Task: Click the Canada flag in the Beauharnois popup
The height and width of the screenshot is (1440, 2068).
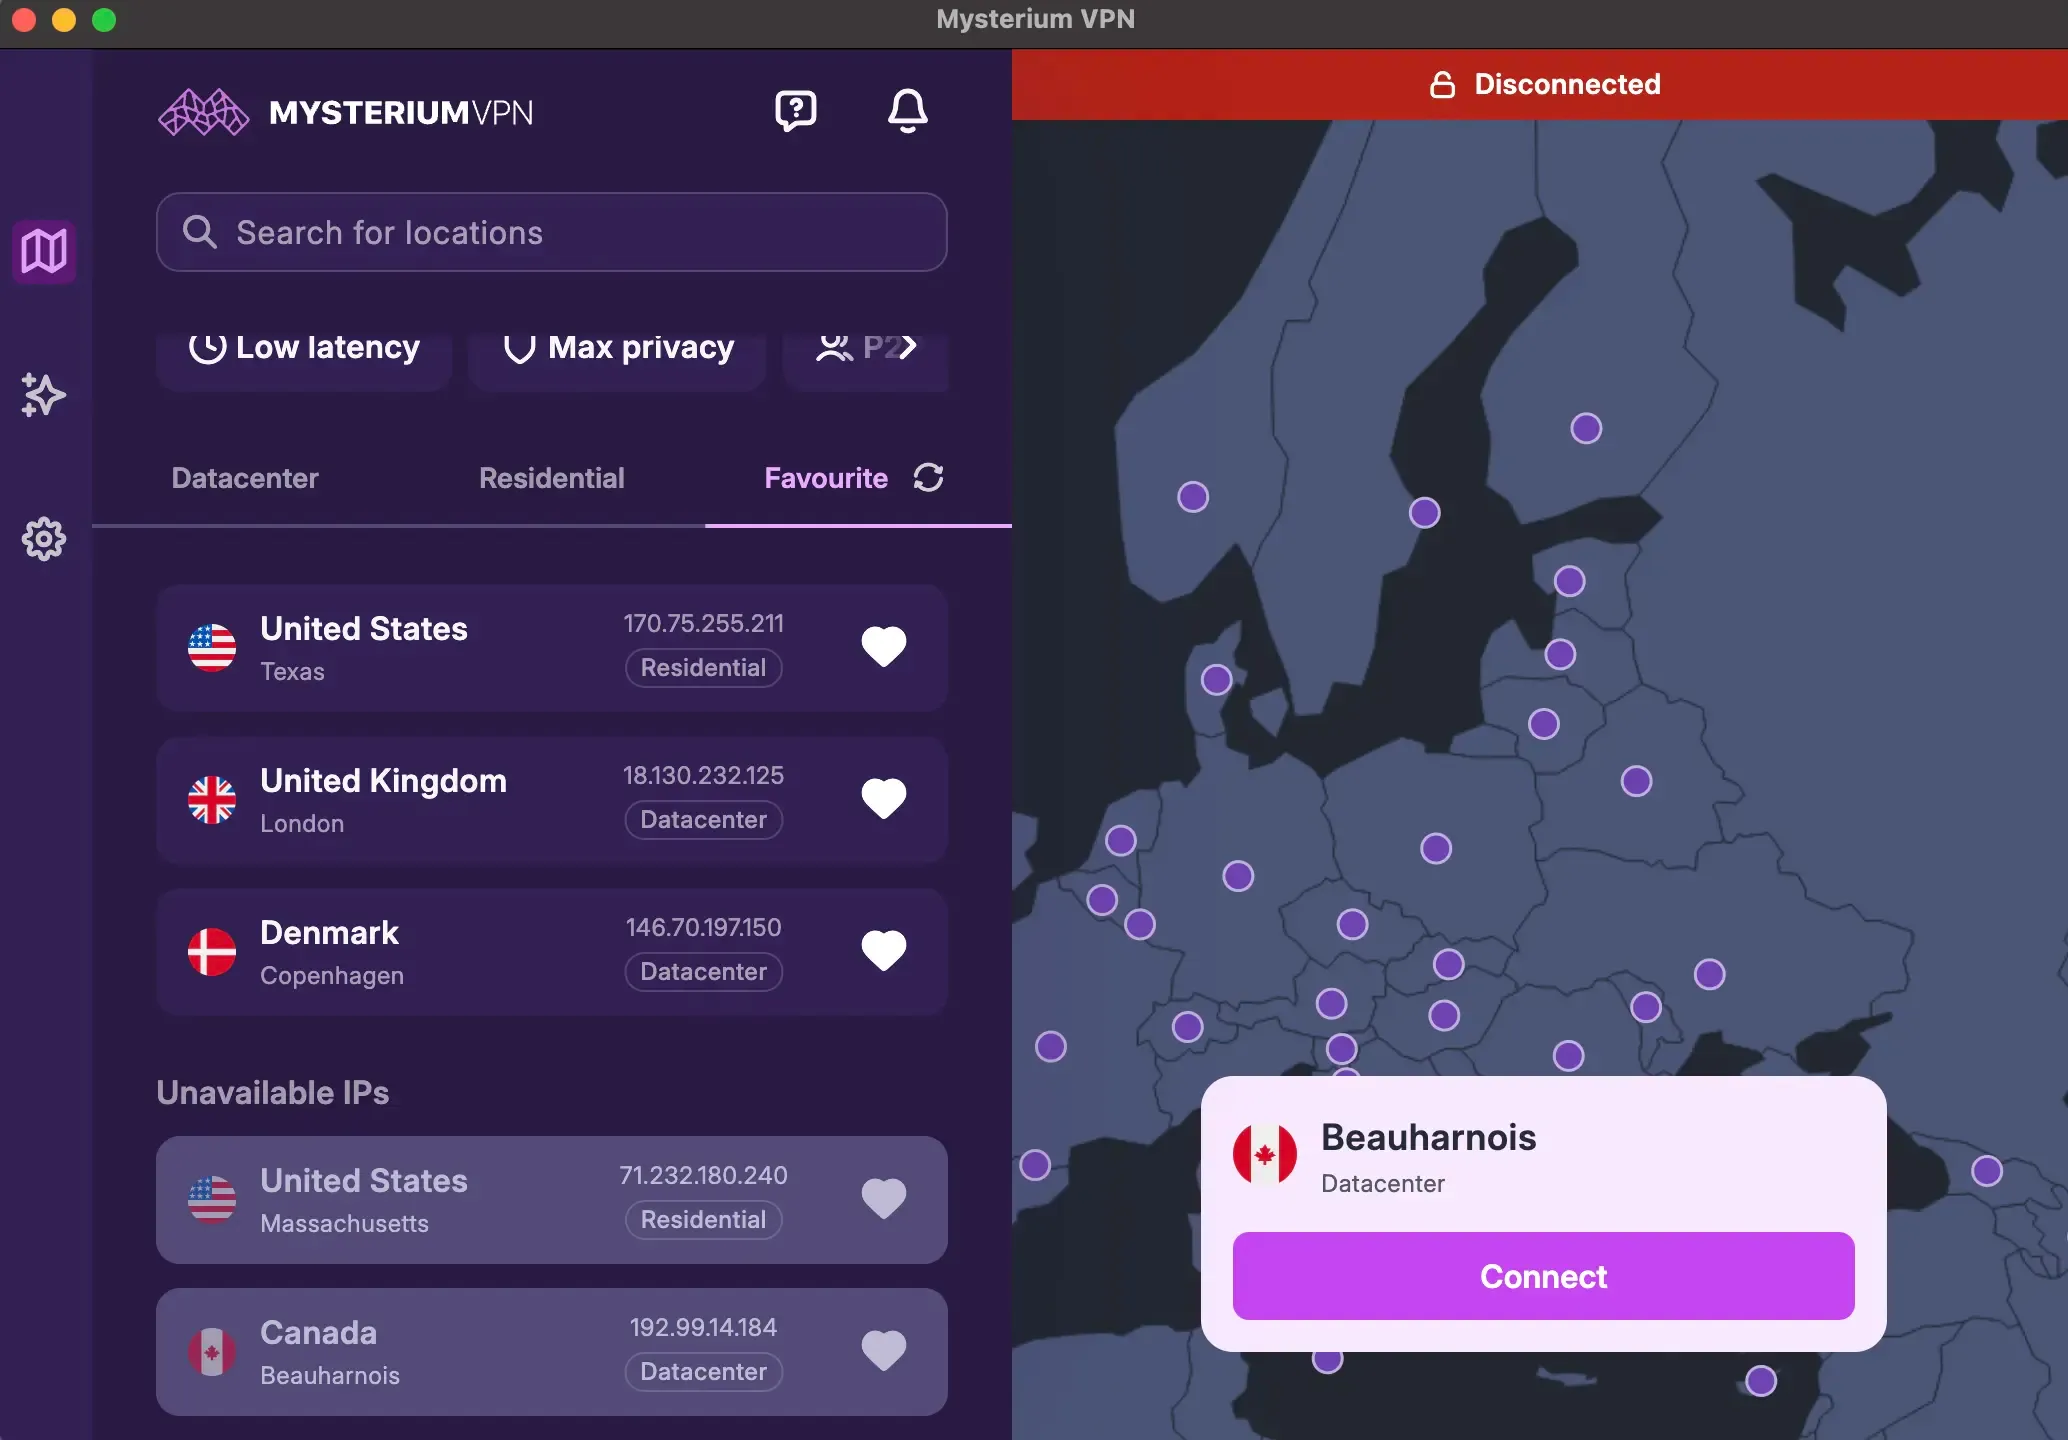Action: coord(1265,1154)
